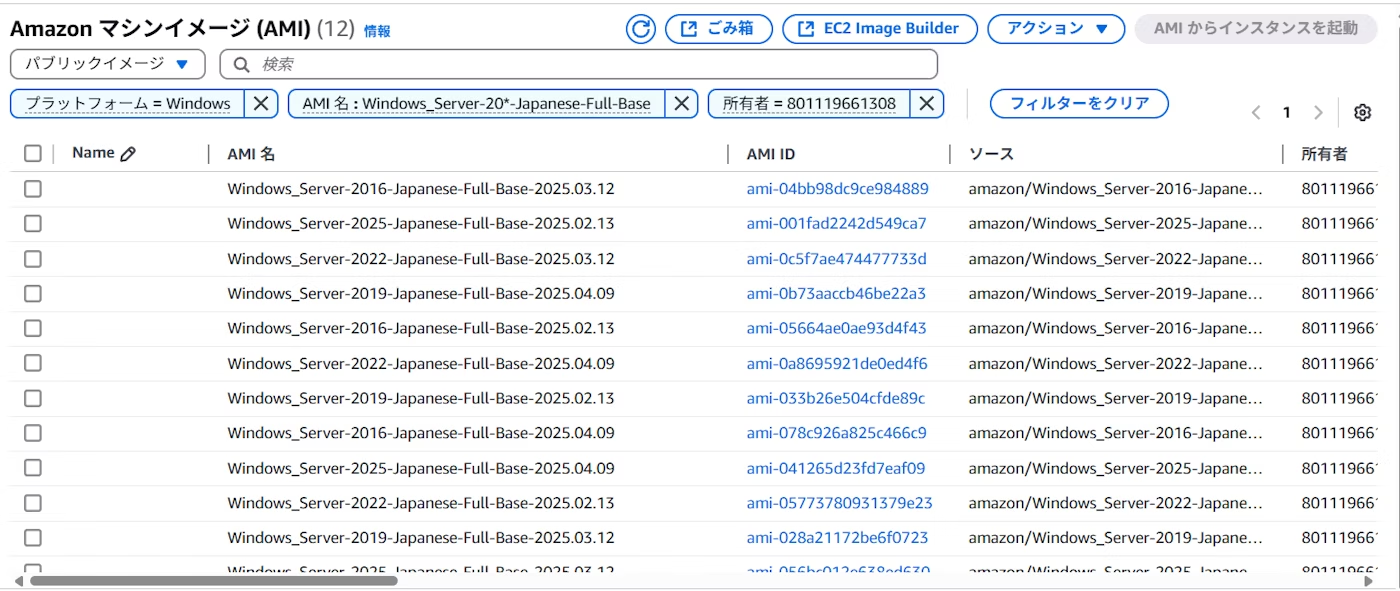Image resolution: width=1400 pixels, height=591 pixels.
Task: Sort by the AMI 名 column header
Action: pyautogui.click(x=251, y=154)
